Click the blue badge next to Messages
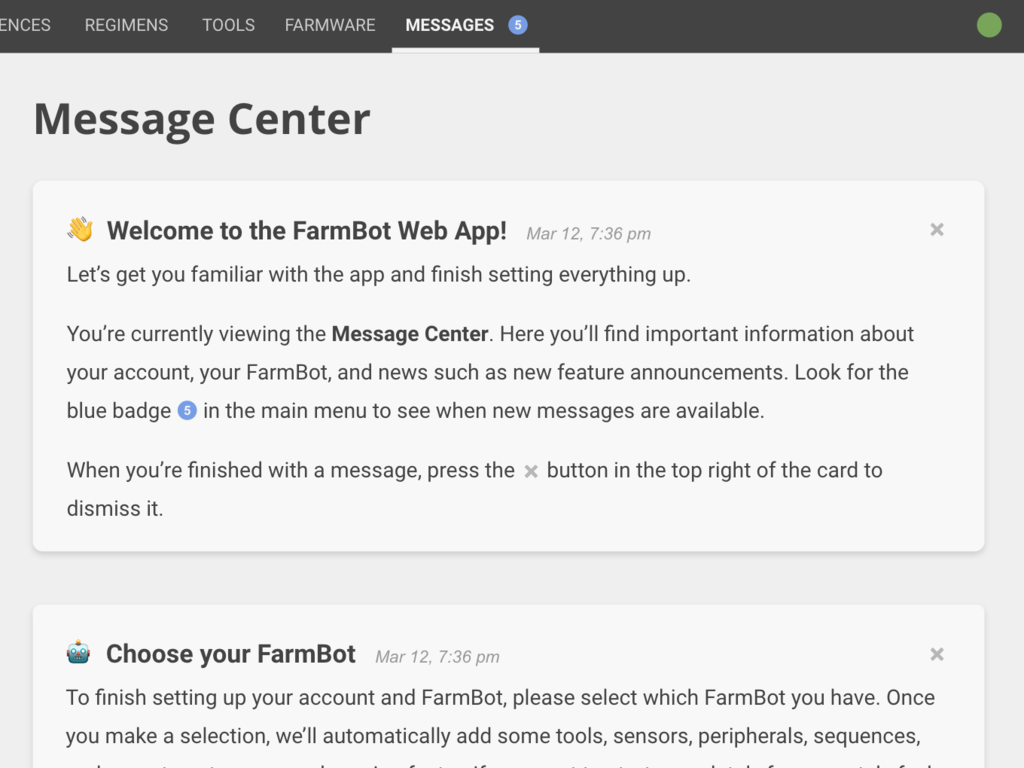 pyautogui.click(x=518, y=25)
